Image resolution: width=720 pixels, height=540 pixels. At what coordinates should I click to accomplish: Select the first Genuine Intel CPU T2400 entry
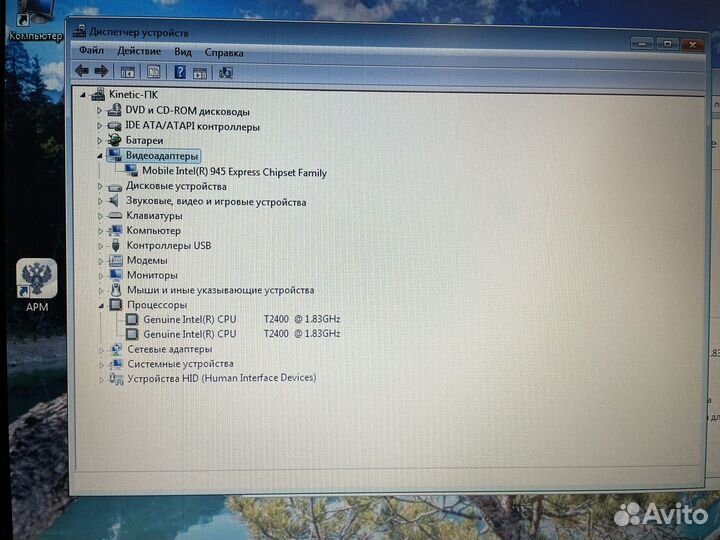(242, 319)
